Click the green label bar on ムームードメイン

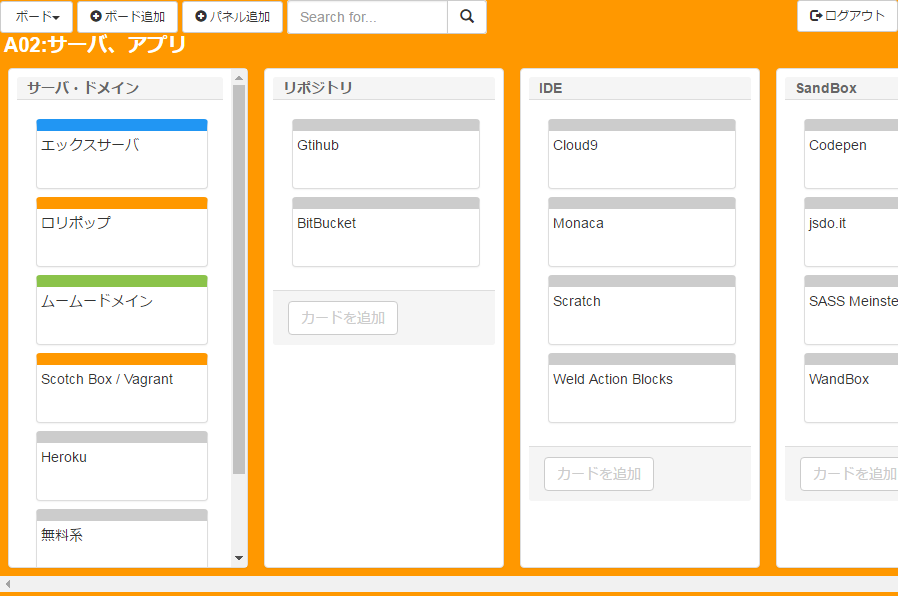click(122, 281)
